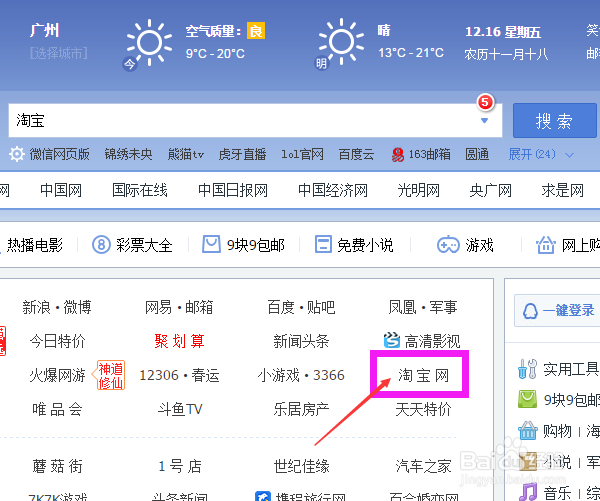Click the 9块9包邮 shopping bag icon
This screenshot has height=501, width=600.
click(211, 244)
